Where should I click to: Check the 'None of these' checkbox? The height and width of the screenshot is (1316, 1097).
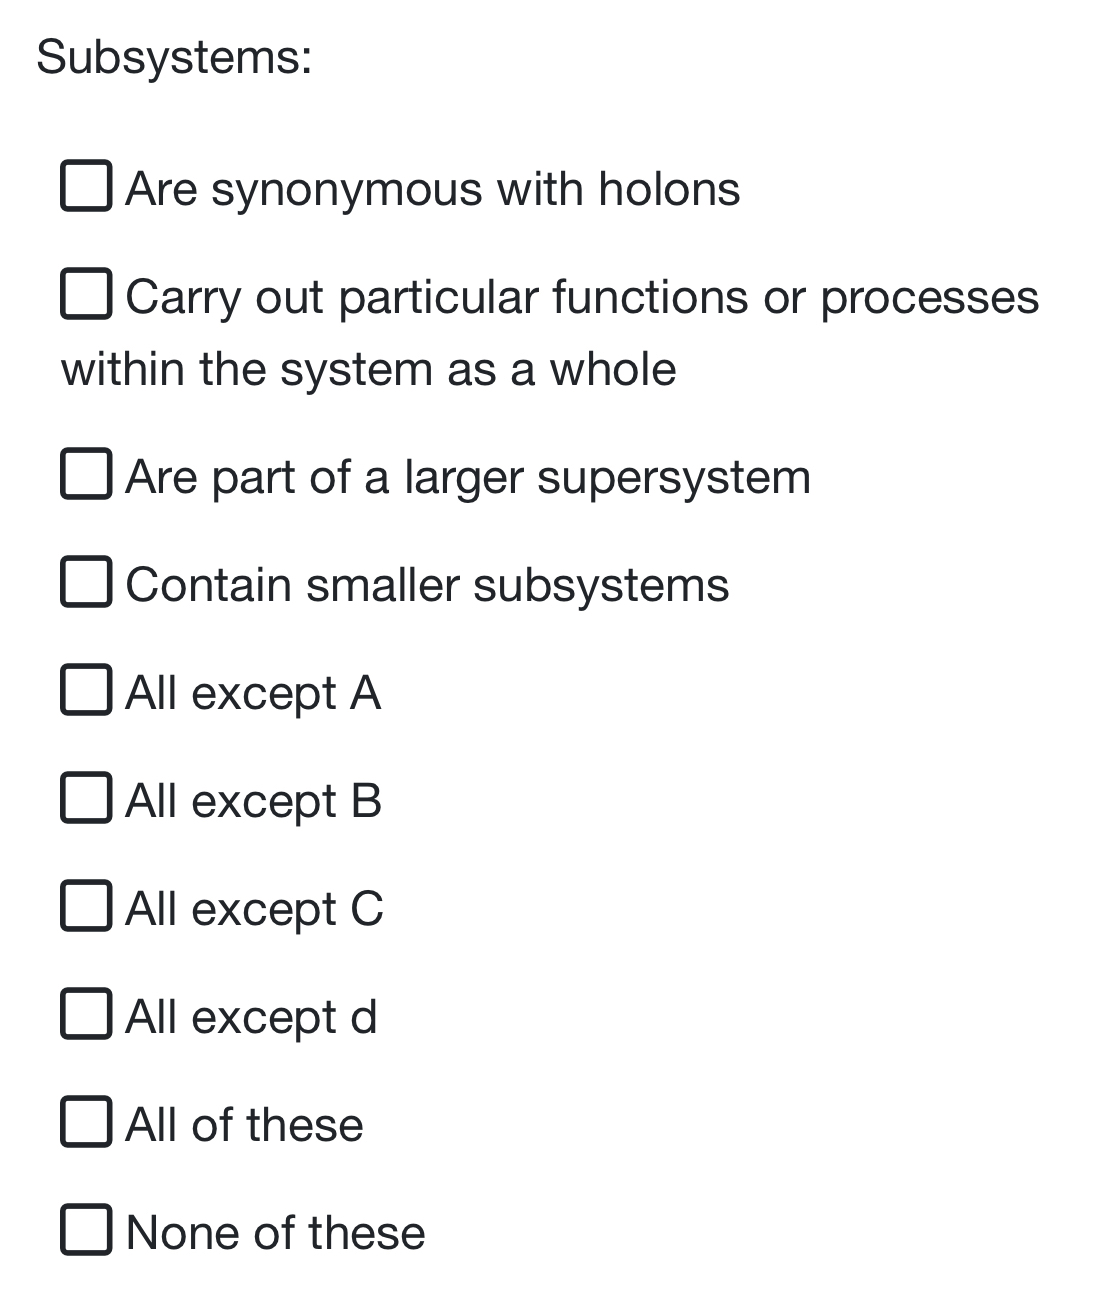pos(87,1231)
